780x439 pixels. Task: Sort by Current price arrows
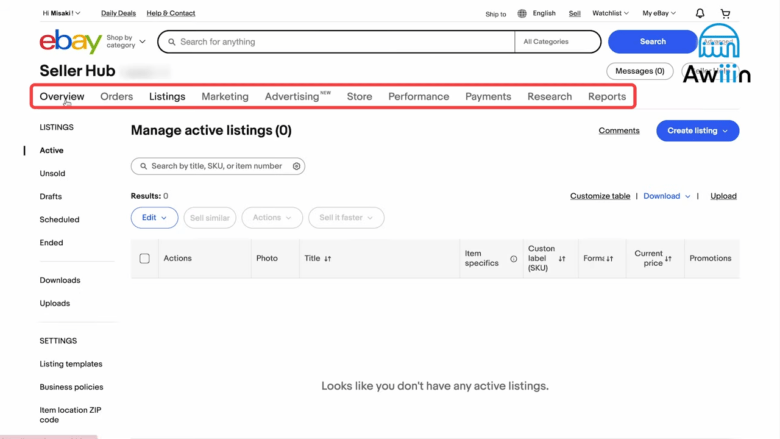(x=668, y=259)
